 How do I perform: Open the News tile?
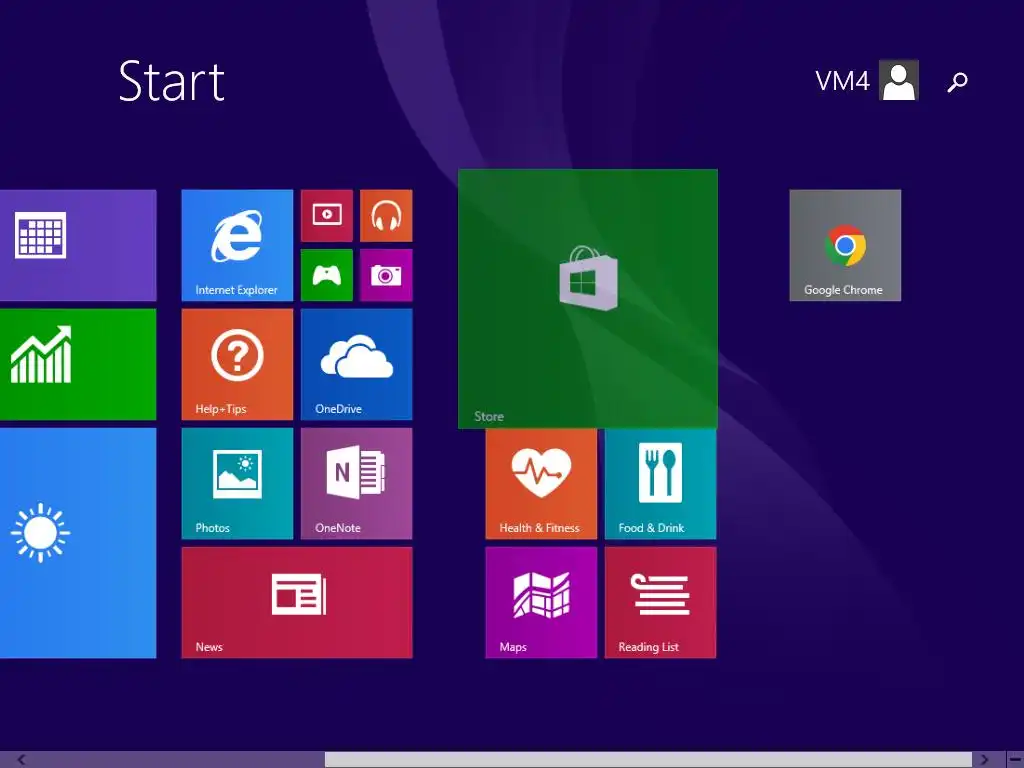click(297, 603)
